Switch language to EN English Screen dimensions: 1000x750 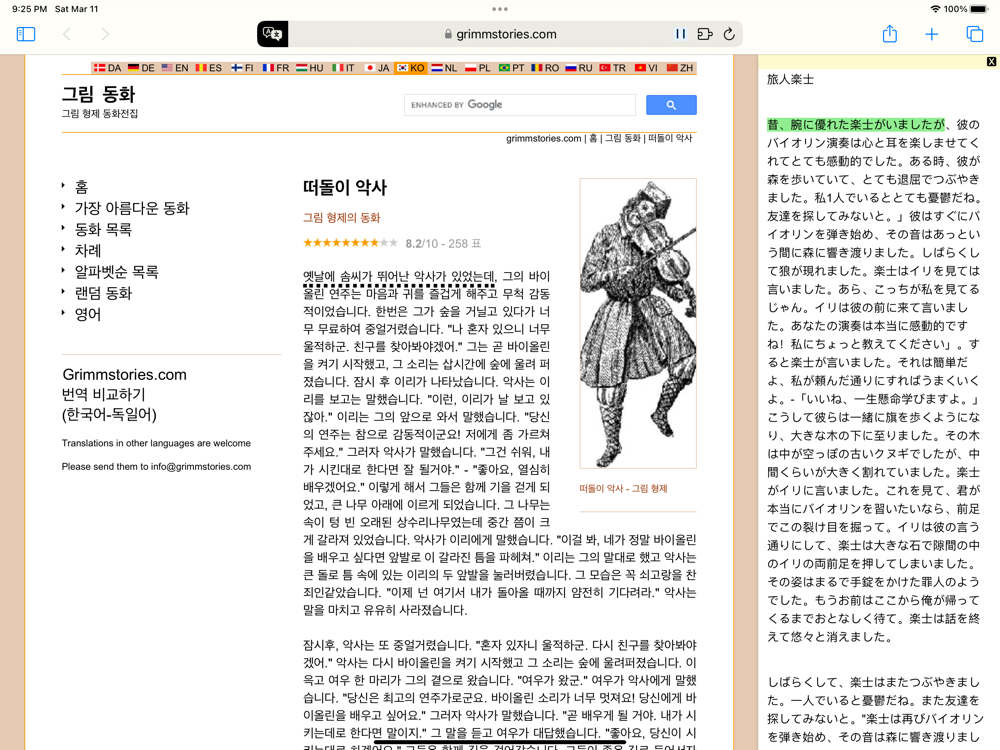click(x=175, y=68)
